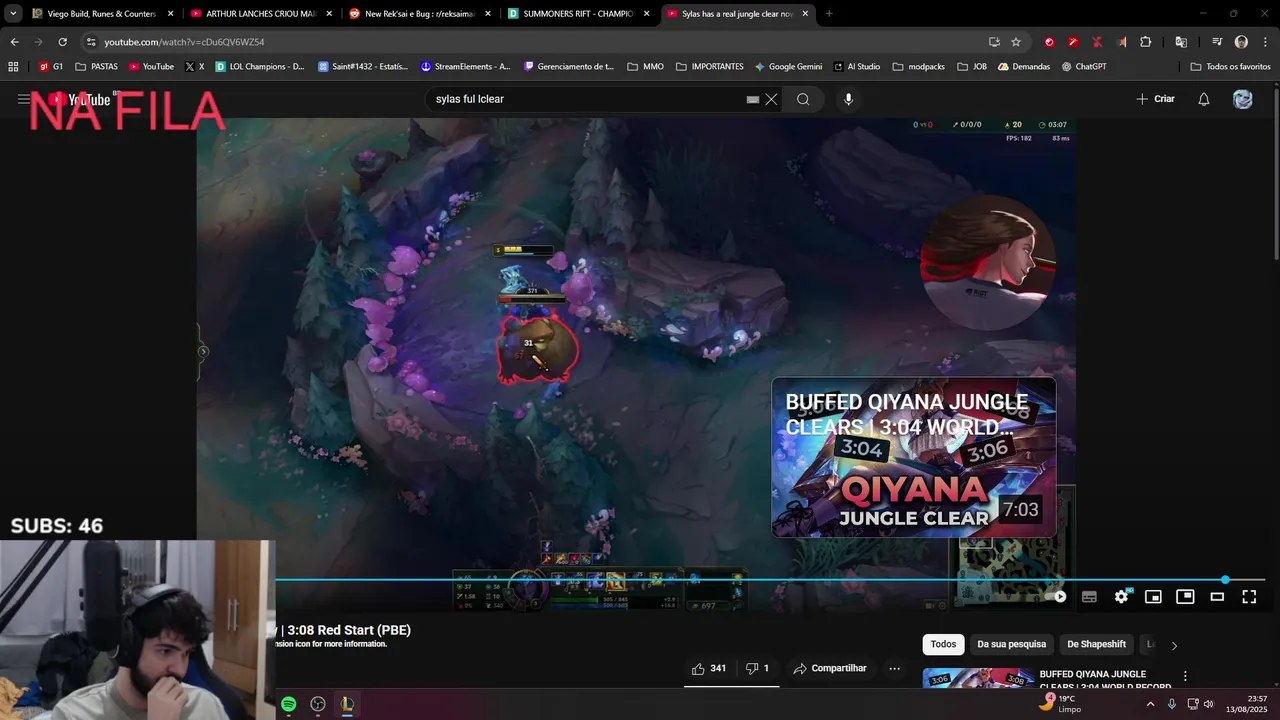The image size is (1280, 720).
Task: Open the media control playlist icon
Action: tap(1217, 42)
